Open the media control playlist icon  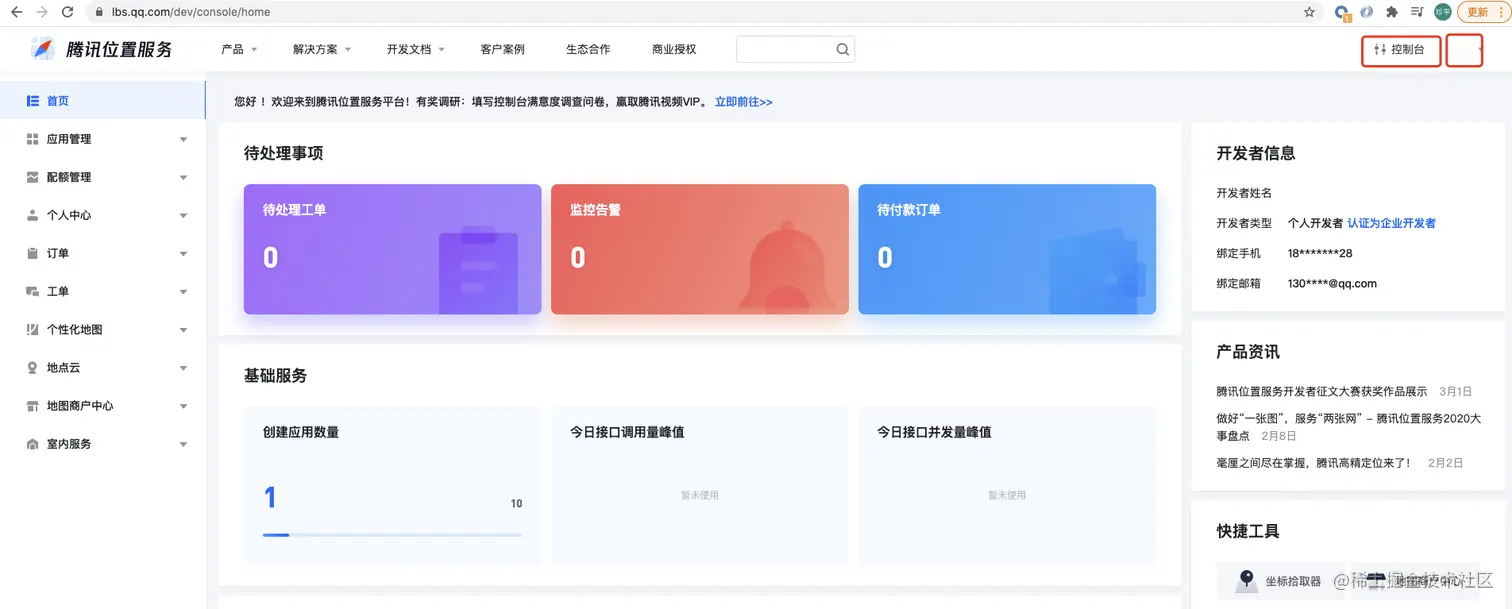pos(1417,12)
